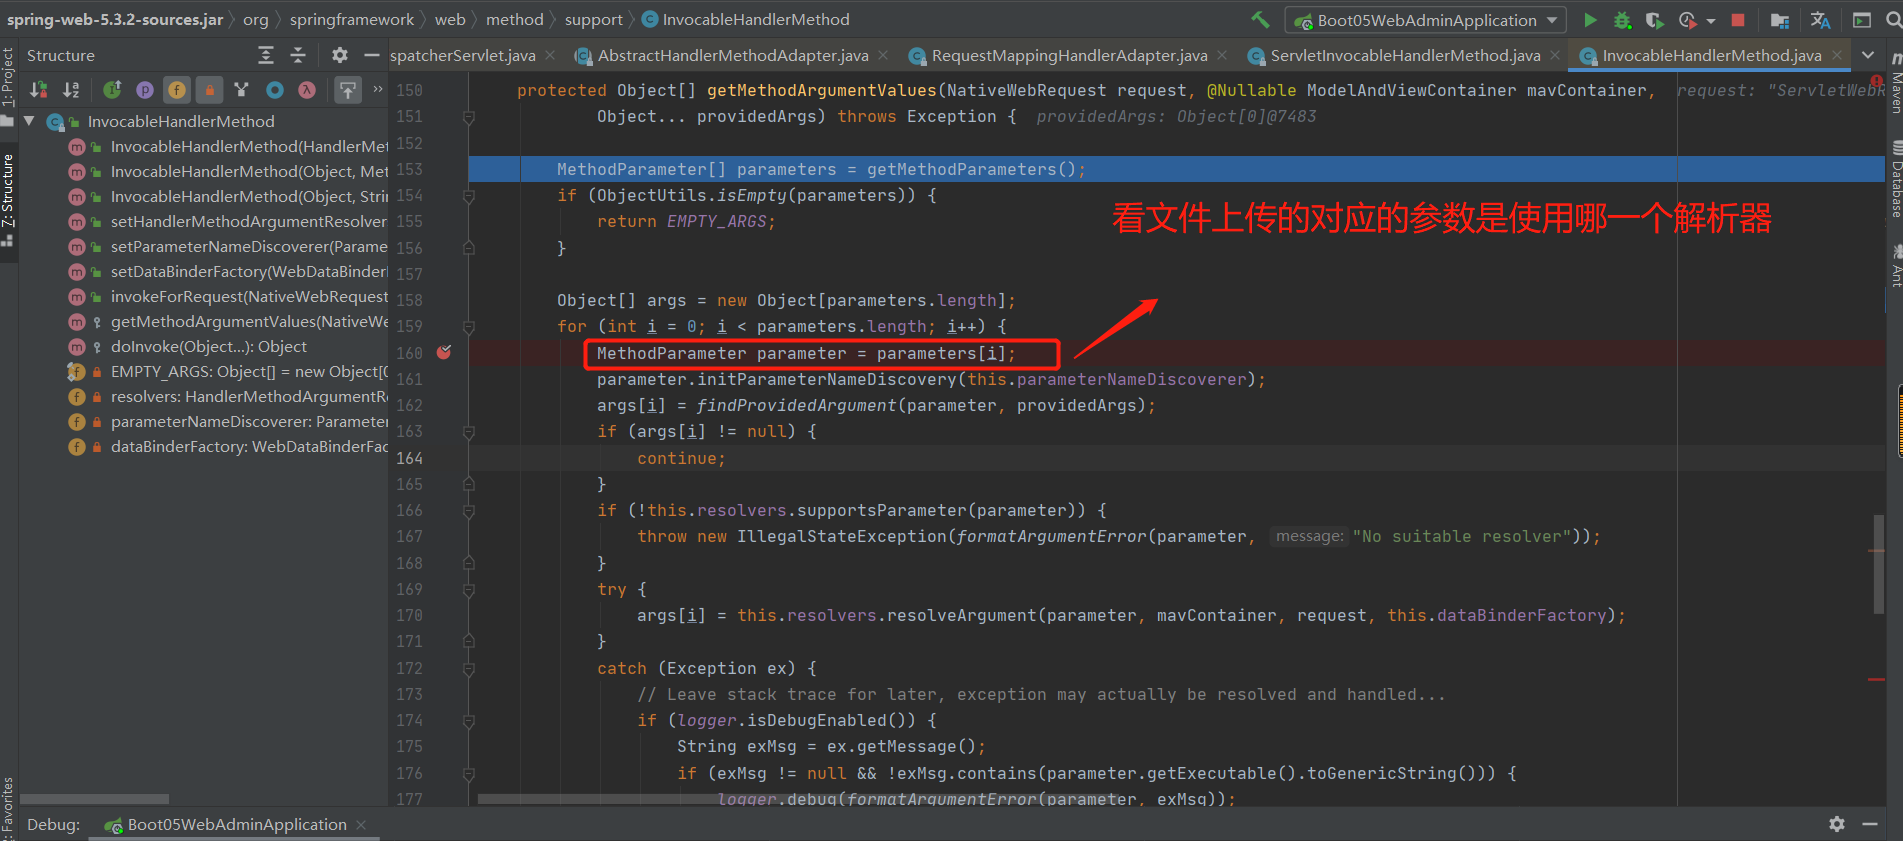1903x841 pixels.
Task: Close the ServletInvocableHandlerMethod.java tab
Action: (1555, 55)
